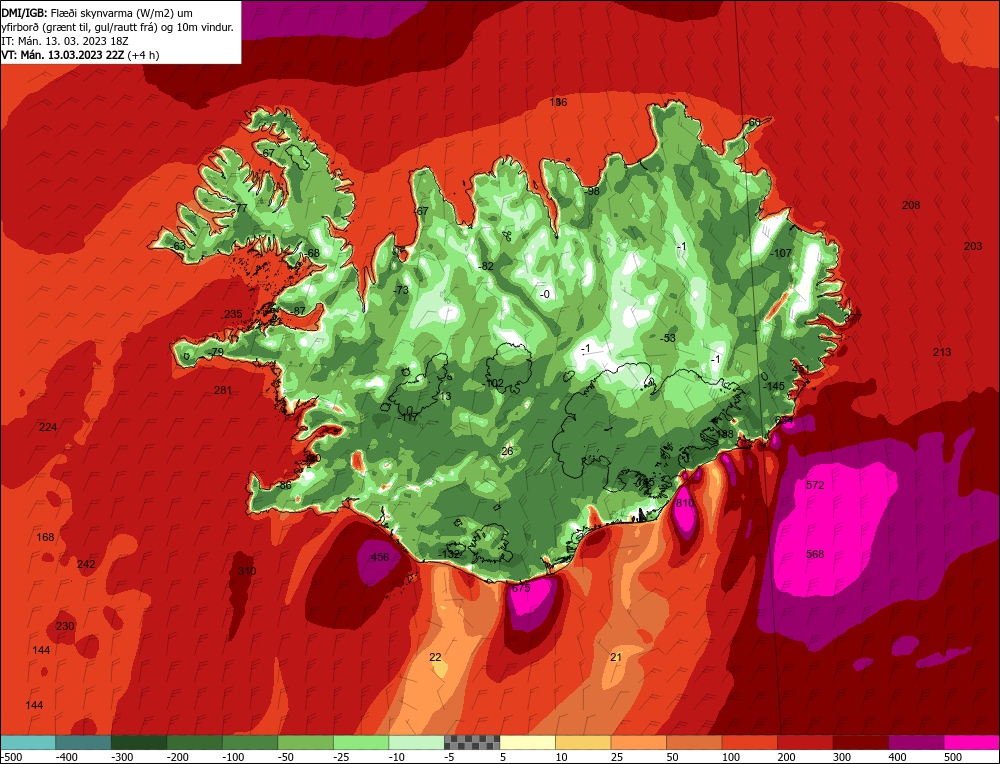Click the 230 value in southwest ocean
The image size is (1000, 764).
tap(65, 626)
